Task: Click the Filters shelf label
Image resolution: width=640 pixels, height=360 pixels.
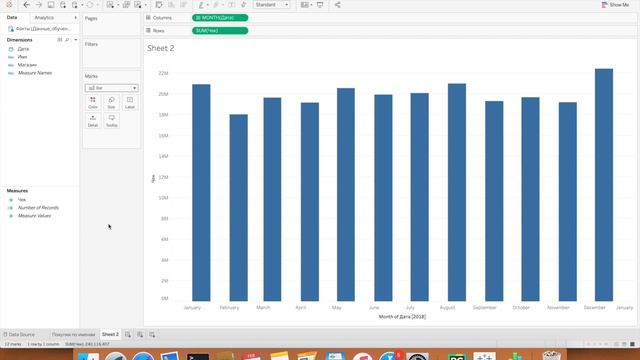Action: tap(91, 44)
